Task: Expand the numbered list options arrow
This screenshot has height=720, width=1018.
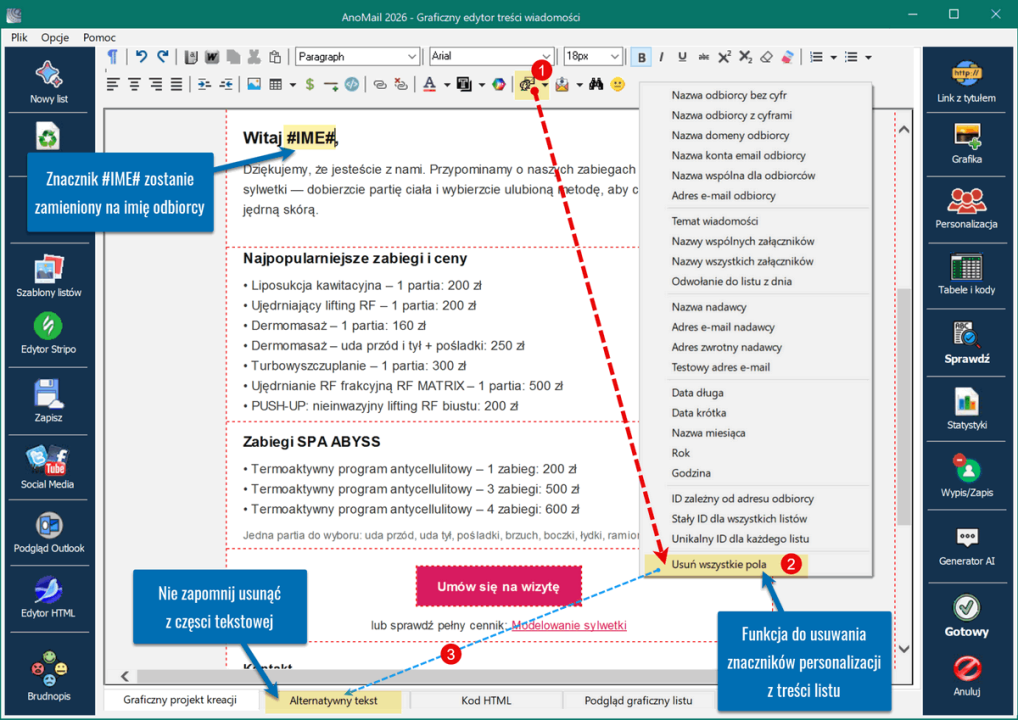Action: point(834,57)
